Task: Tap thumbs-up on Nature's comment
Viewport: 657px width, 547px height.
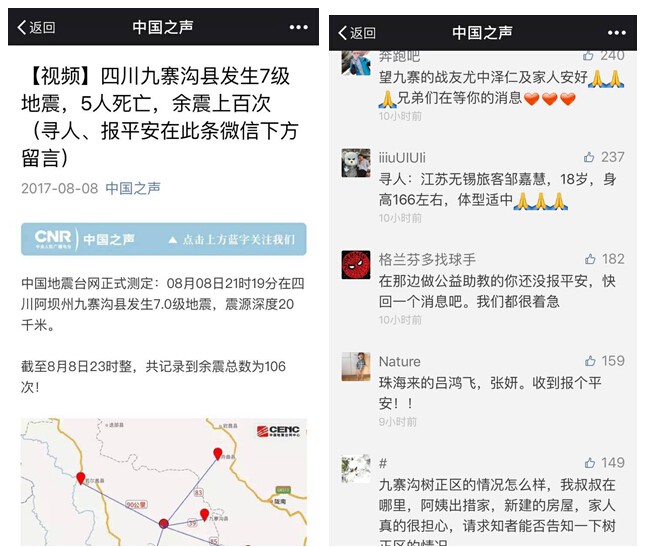Action: pos(590,361)
